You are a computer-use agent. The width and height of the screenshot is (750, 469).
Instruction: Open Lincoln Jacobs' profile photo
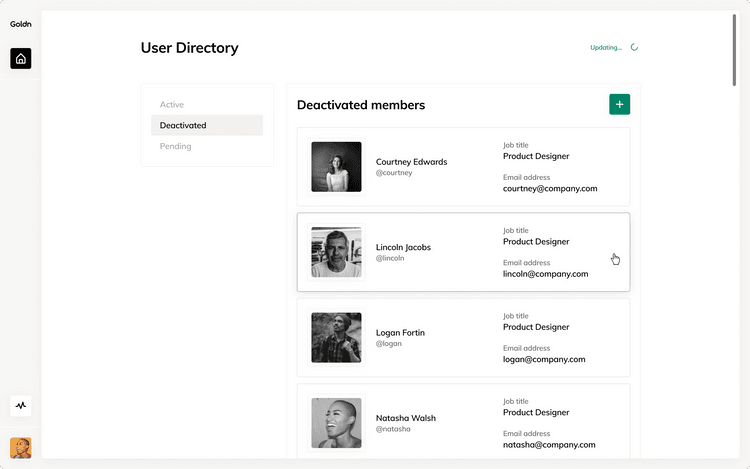[x=336, y=252]
